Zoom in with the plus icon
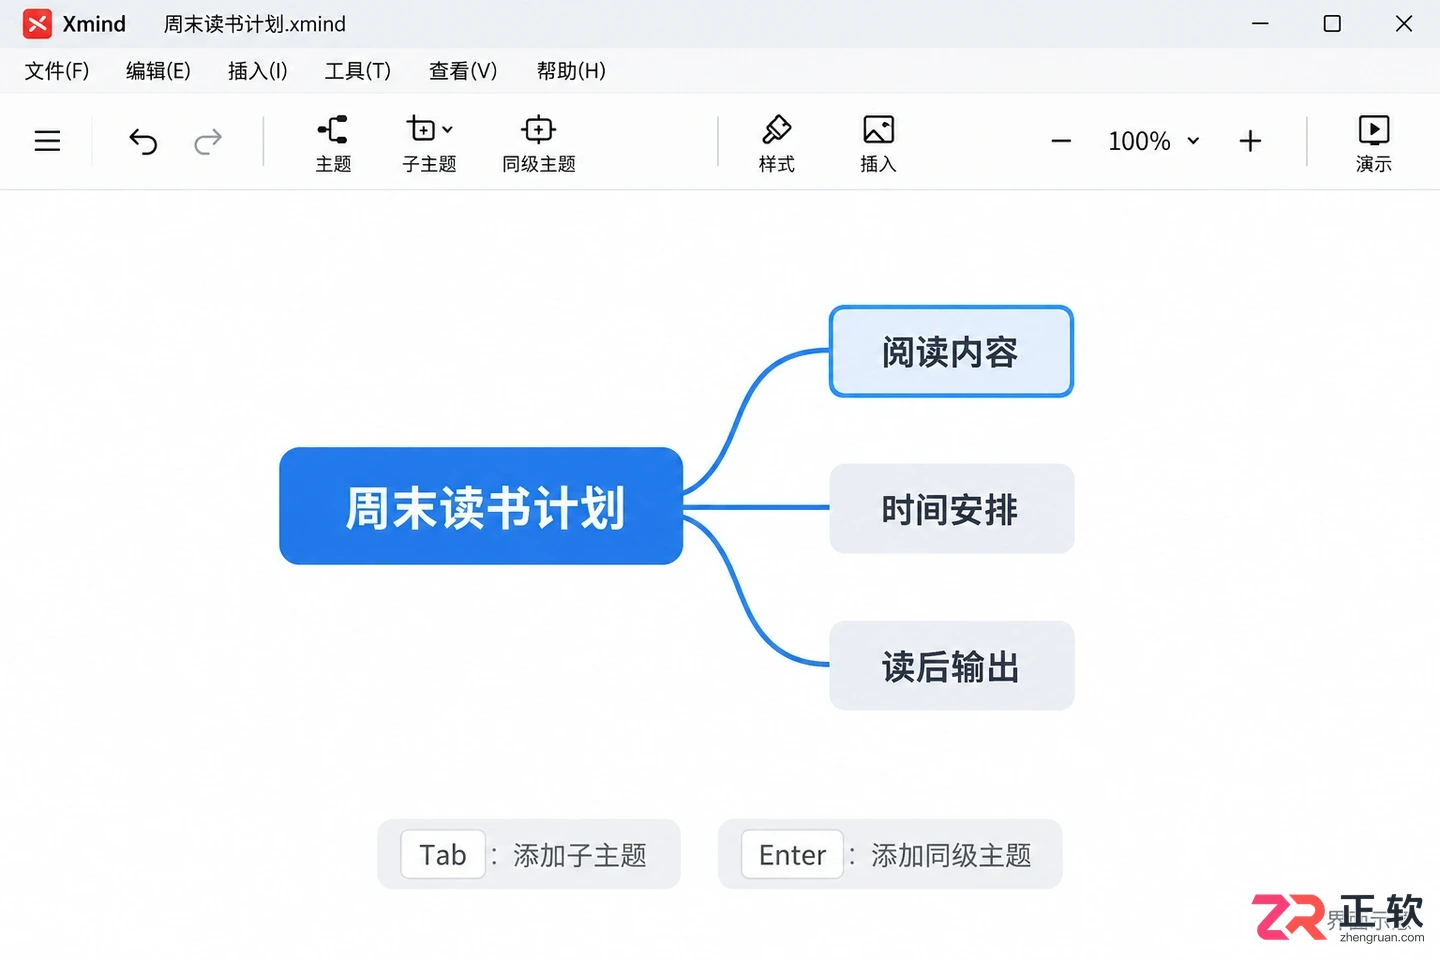 click(1250, 141)
